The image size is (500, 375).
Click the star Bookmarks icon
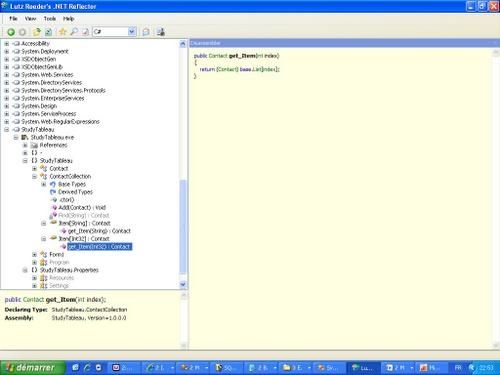(x=62, y=32)
